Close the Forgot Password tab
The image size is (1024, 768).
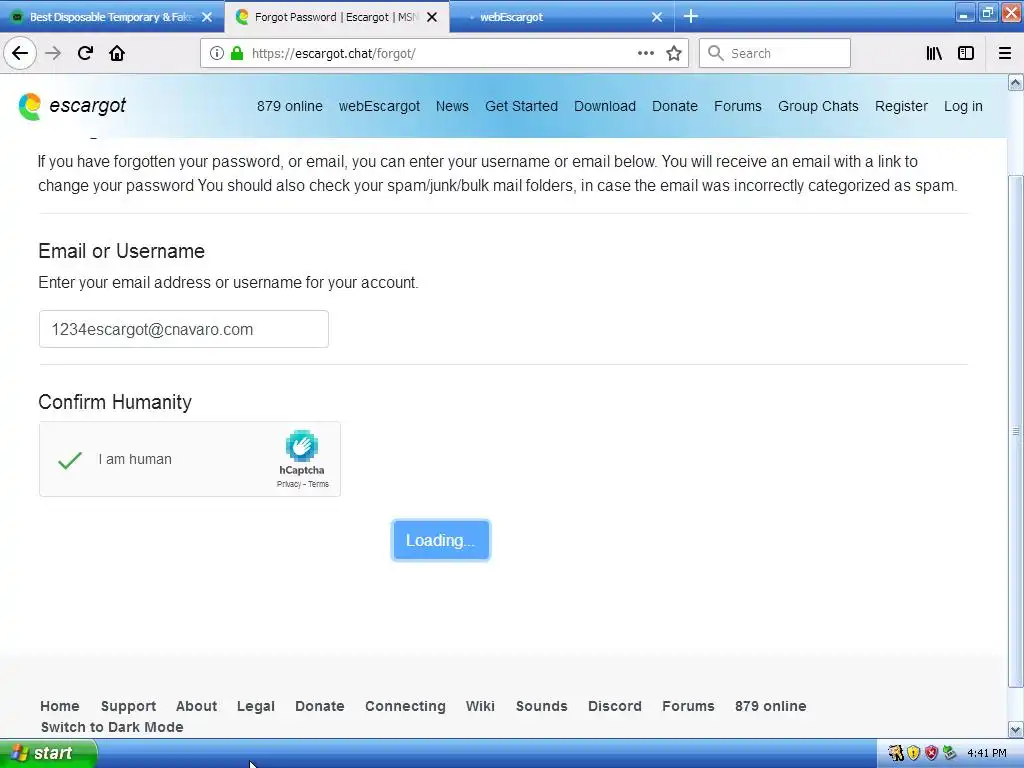(432, 17)
